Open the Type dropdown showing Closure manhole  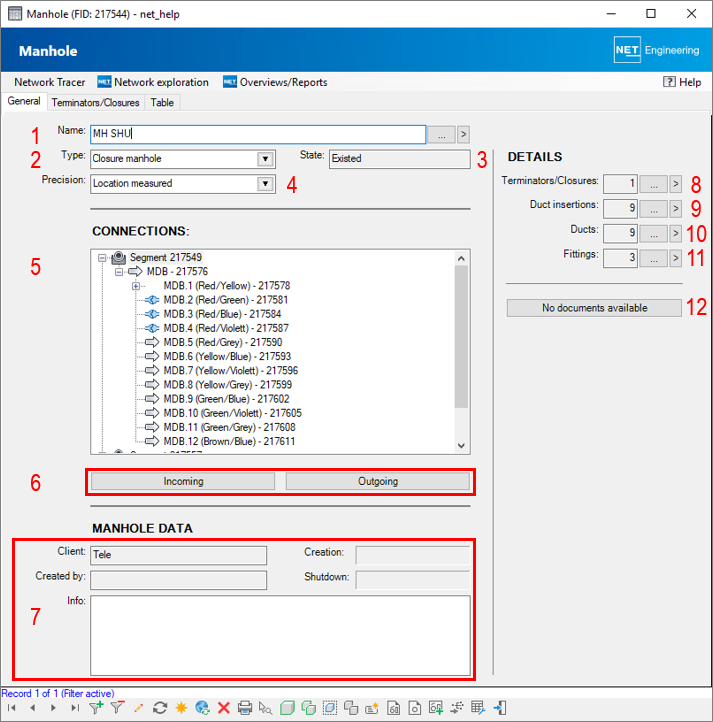pos(264,158)
